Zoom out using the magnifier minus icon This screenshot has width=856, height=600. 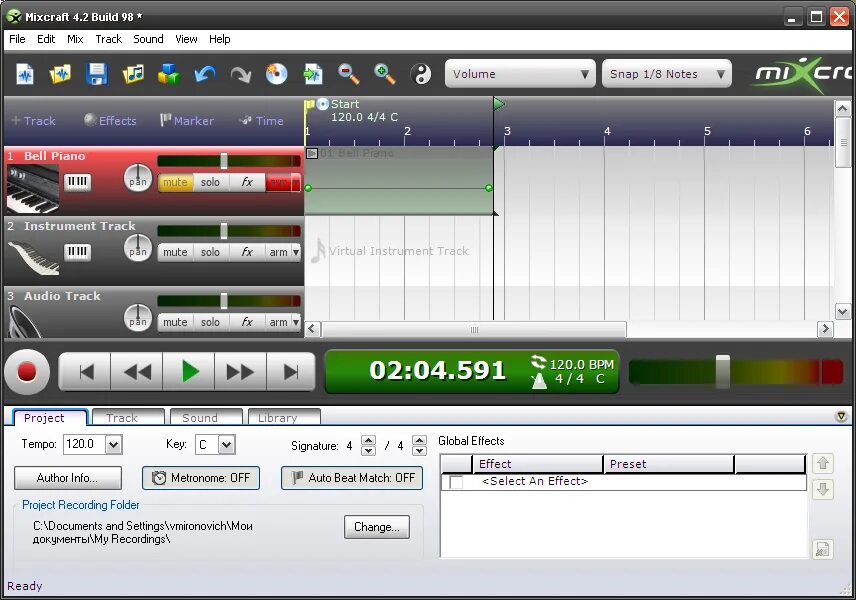[x=347, y=74]
